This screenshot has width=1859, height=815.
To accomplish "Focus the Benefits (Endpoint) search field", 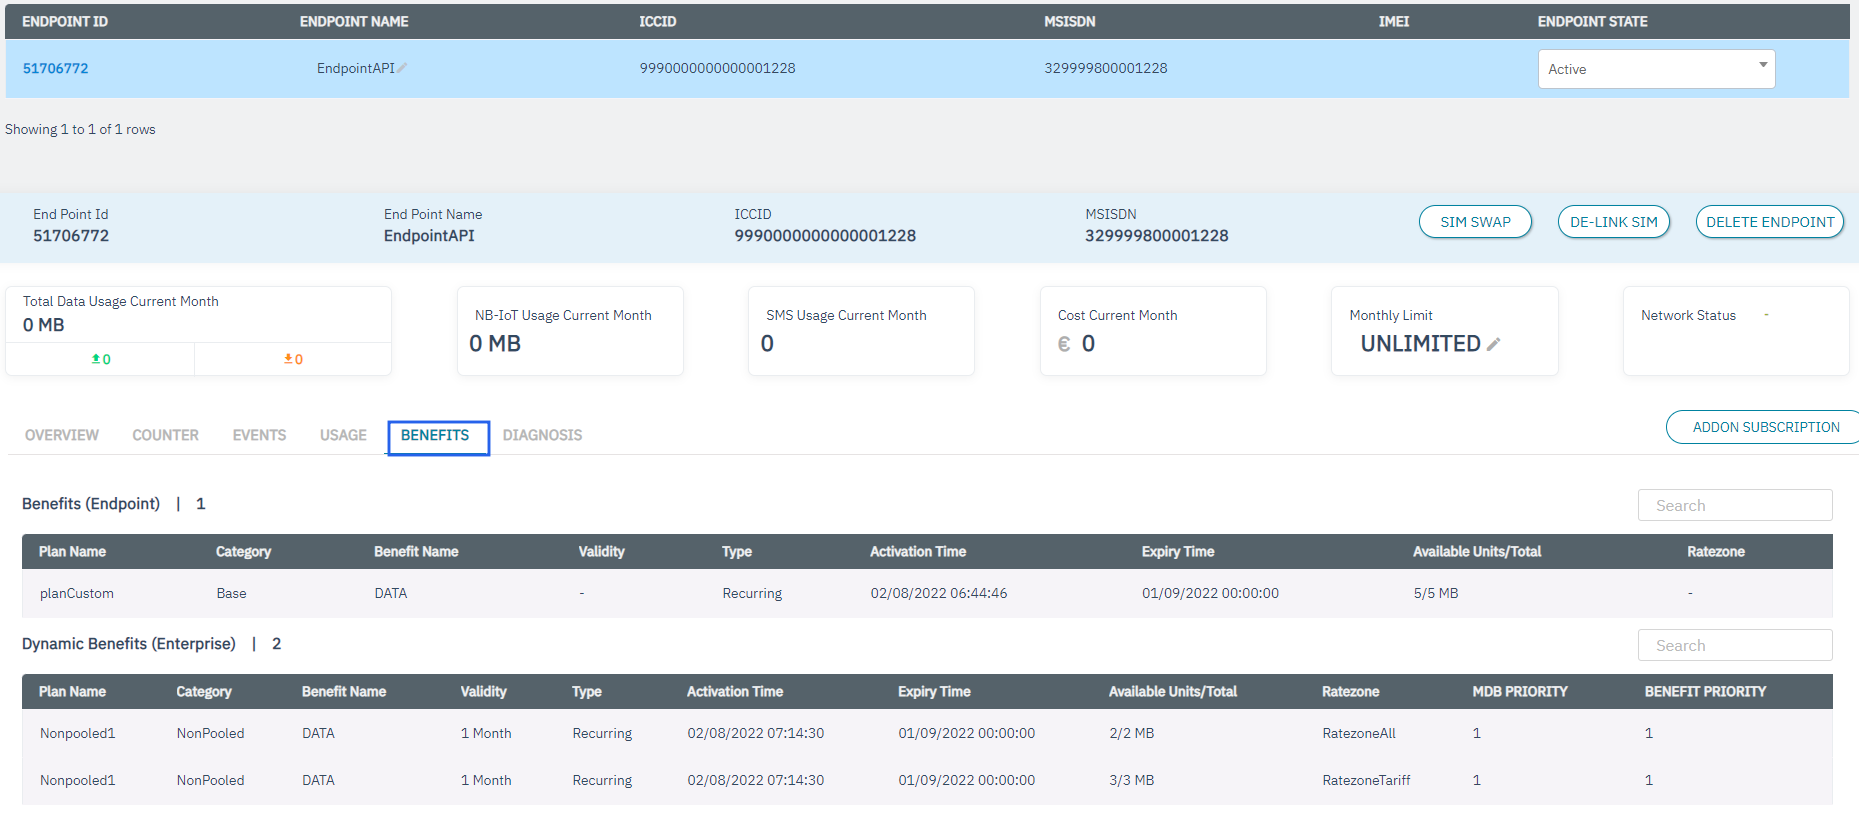I will tap(1734, 506).
